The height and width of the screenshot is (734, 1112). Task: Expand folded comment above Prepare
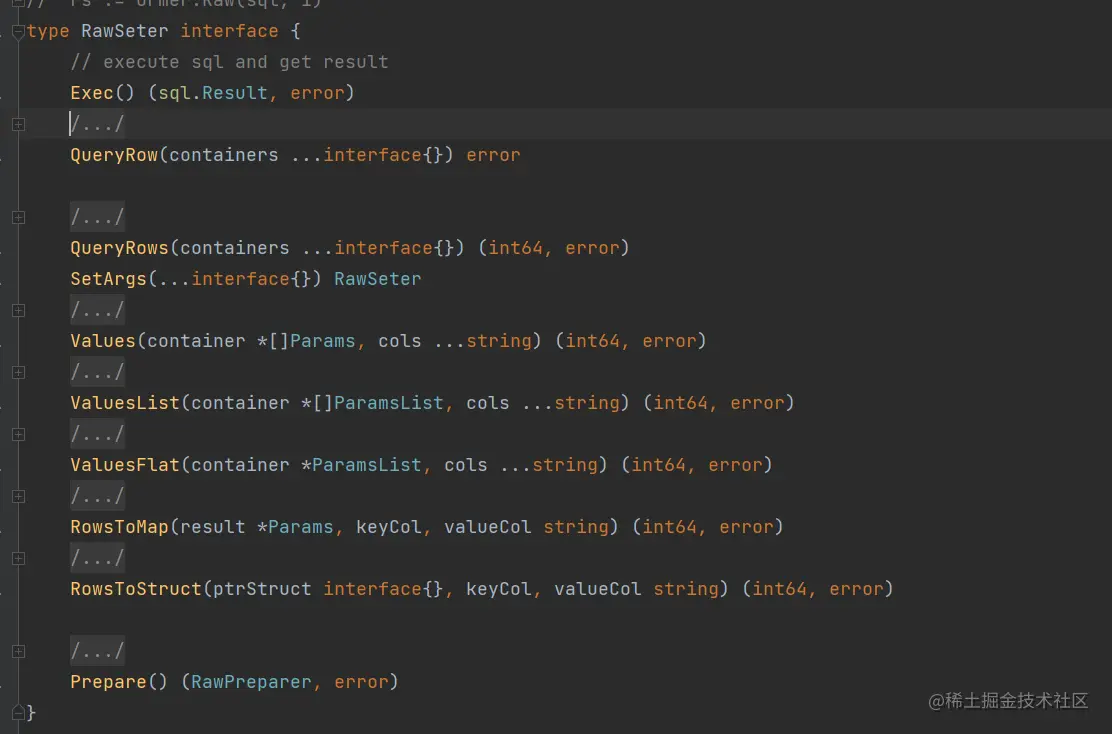[x=18, y=652]
